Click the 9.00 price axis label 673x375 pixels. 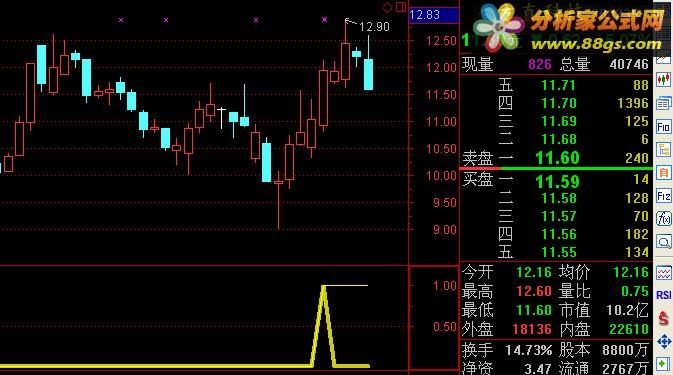click(x=445, y=230)
